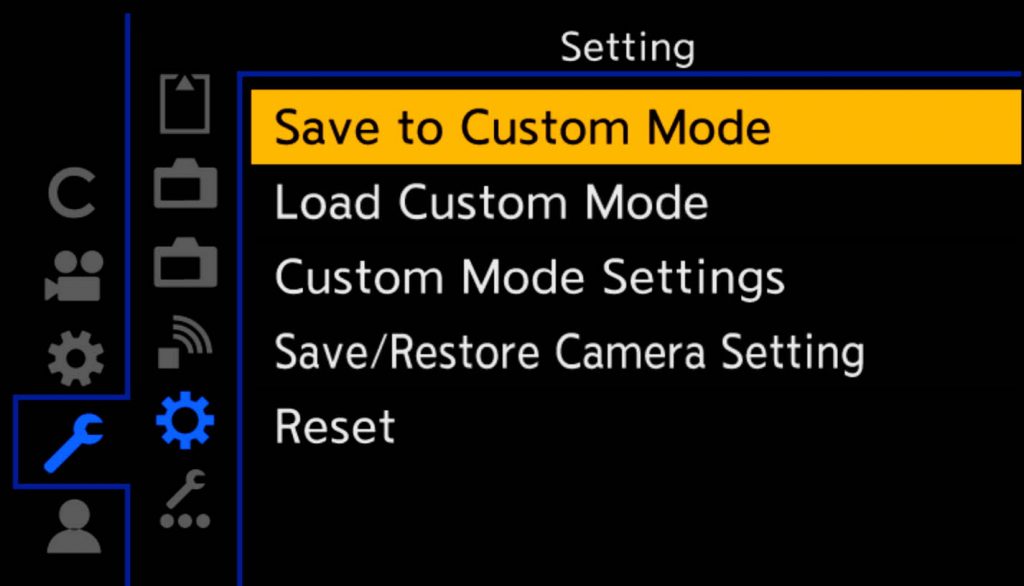Open the wireless antenna IN/OUT page icon

(185, 340)
